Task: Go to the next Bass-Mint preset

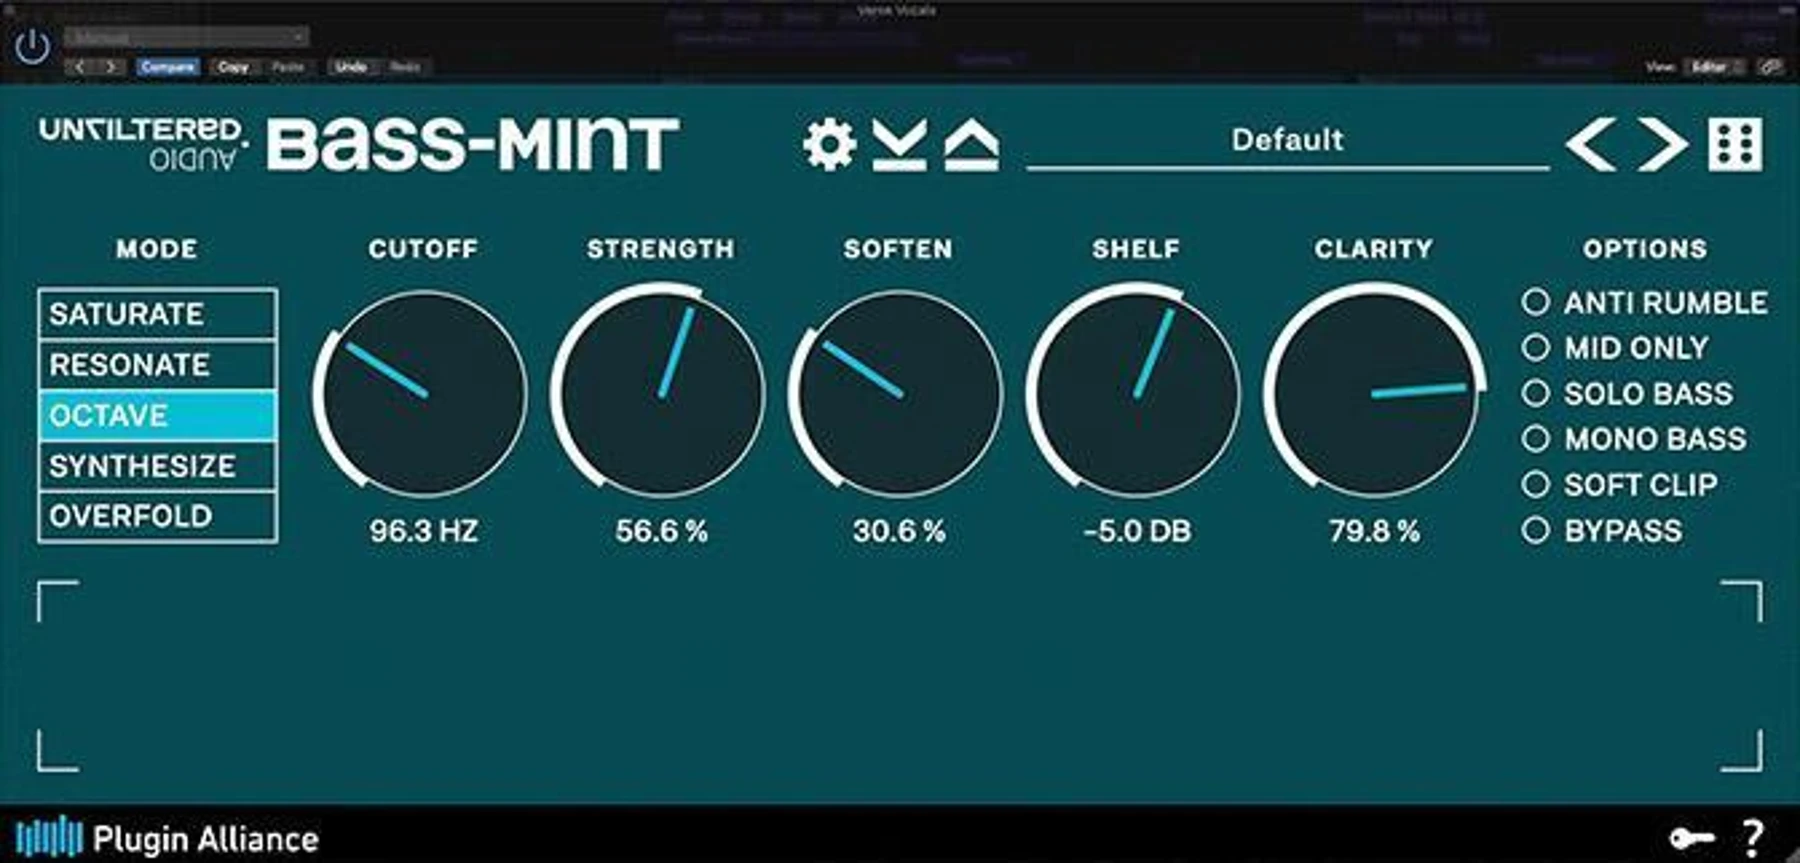Action: pyautogui.click(x=1662, y=145)
